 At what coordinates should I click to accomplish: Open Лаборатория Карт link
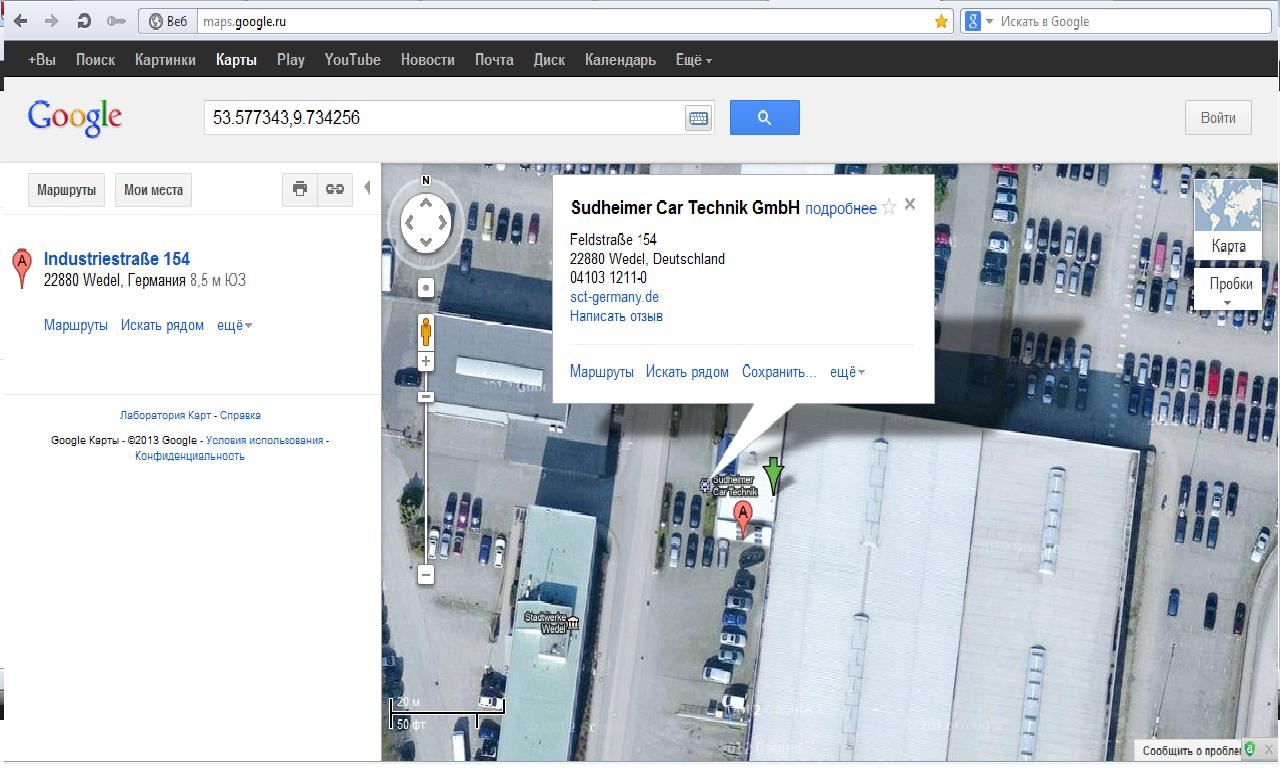tap(165, 415)
